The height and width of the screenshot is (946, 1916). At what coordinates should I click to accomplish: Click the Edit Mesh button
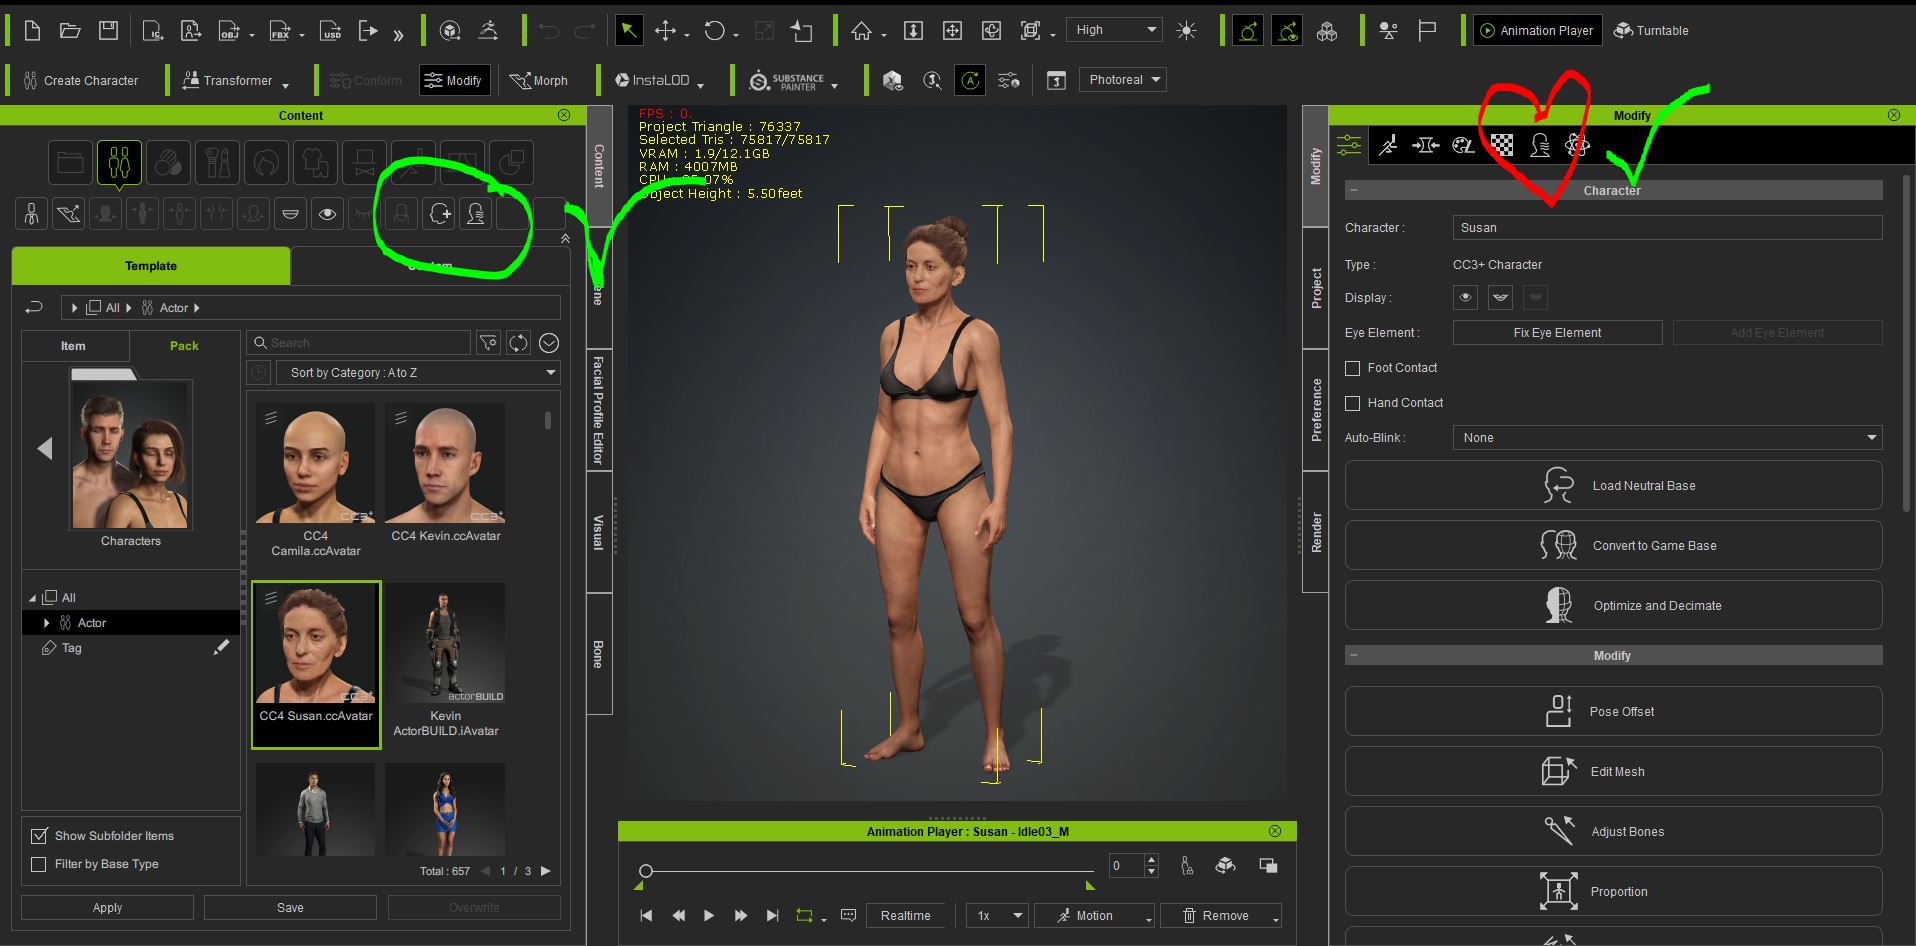[1613, 772]
